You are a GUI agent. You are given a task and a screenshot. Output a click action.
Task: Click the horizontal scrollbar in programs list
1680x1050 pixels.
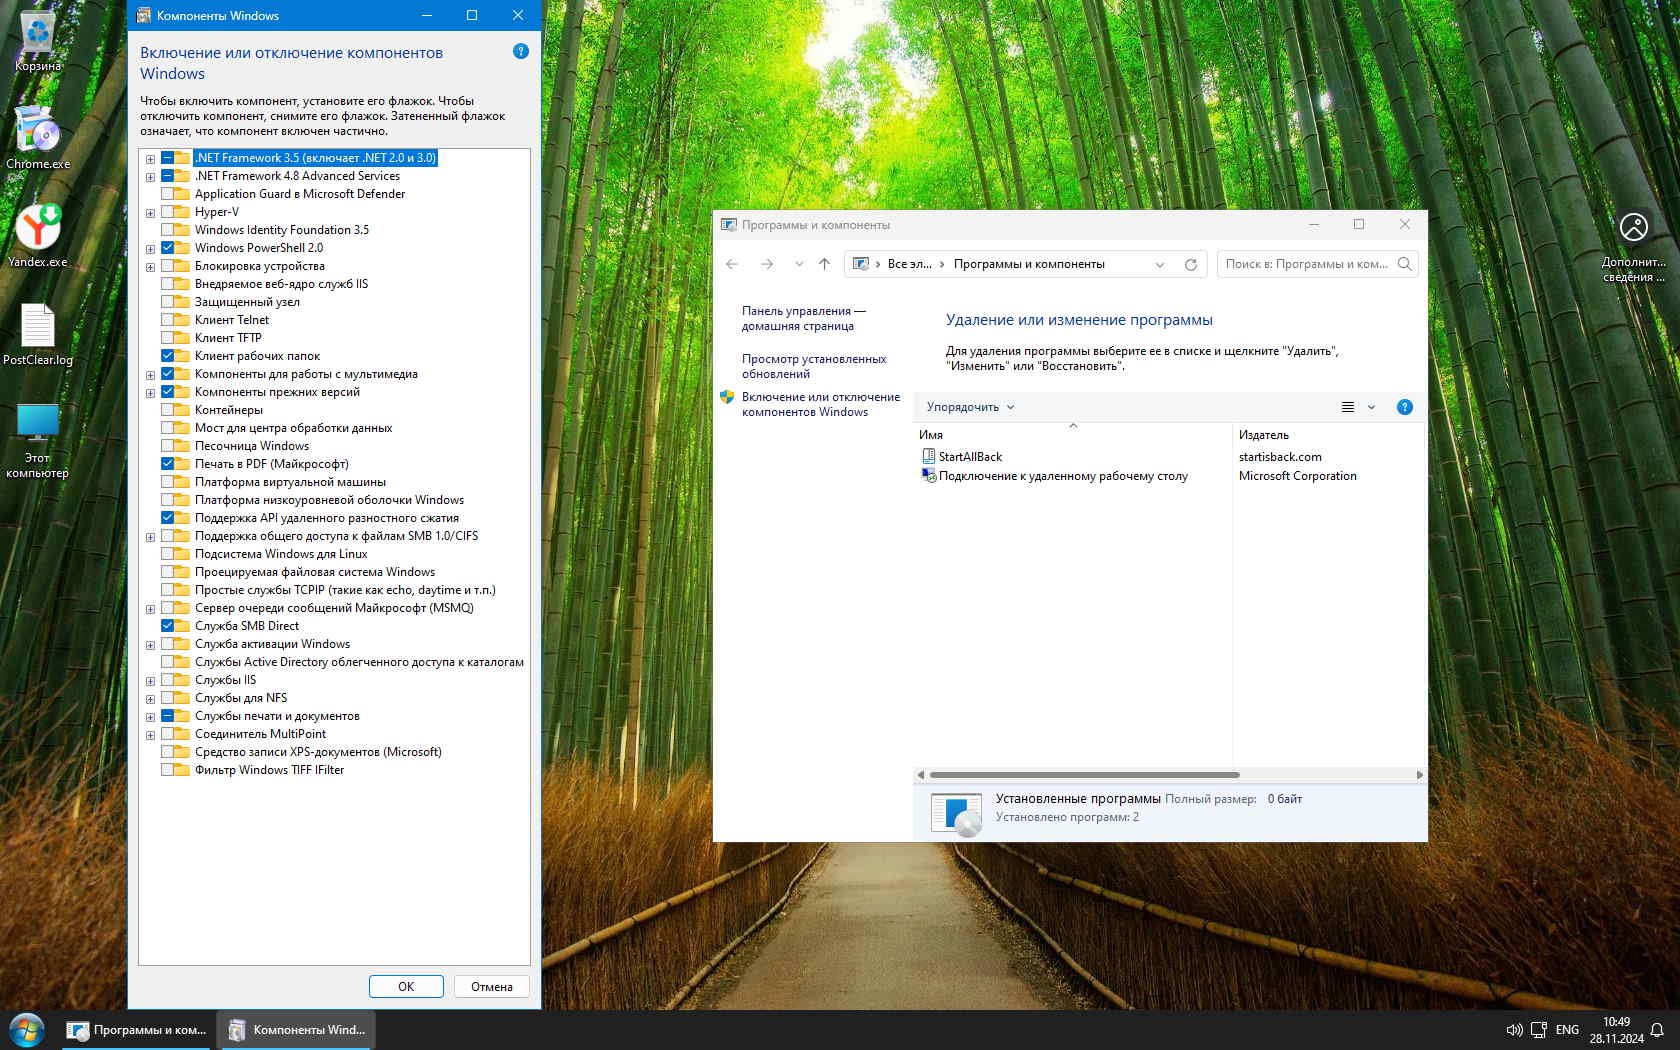click(x=1084, y=775)
